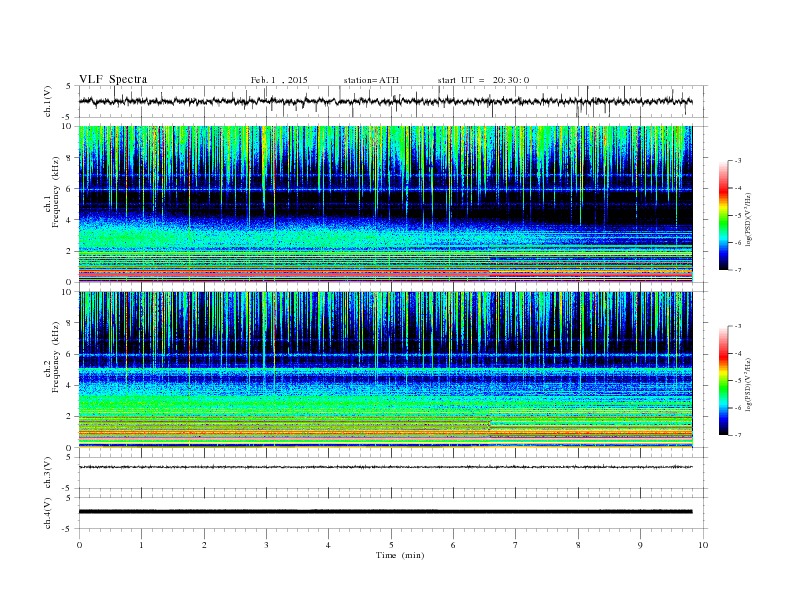Click the ch.2 spectrogram color scale bar
Viewport: 792px width, 612px height.
coord(723,380)
